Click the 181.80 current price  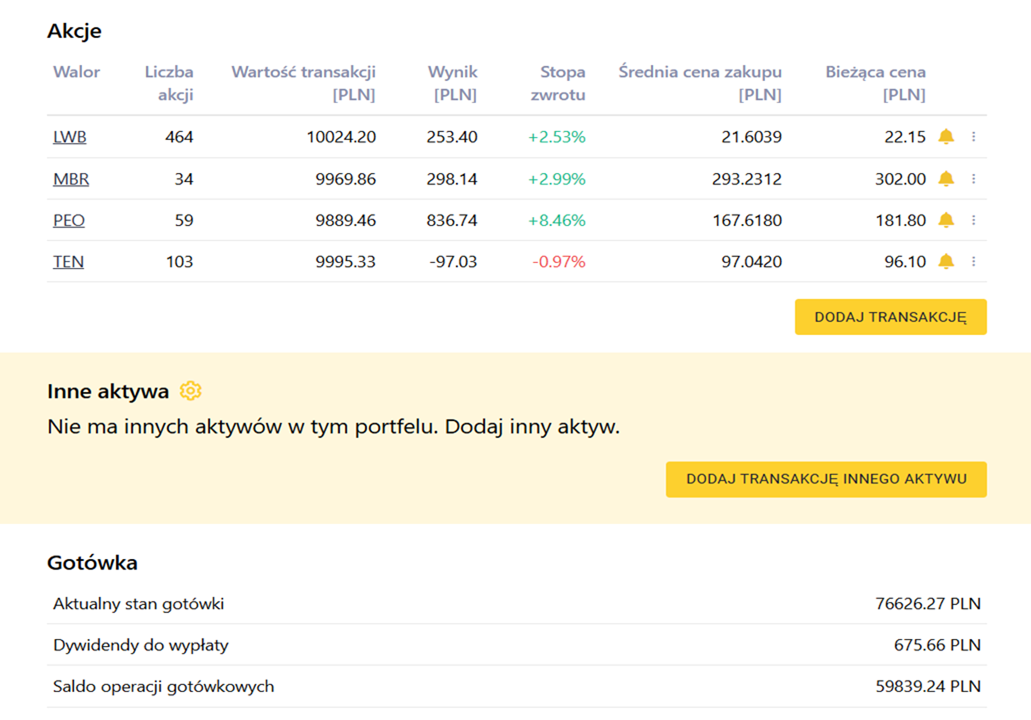point(901,220)
